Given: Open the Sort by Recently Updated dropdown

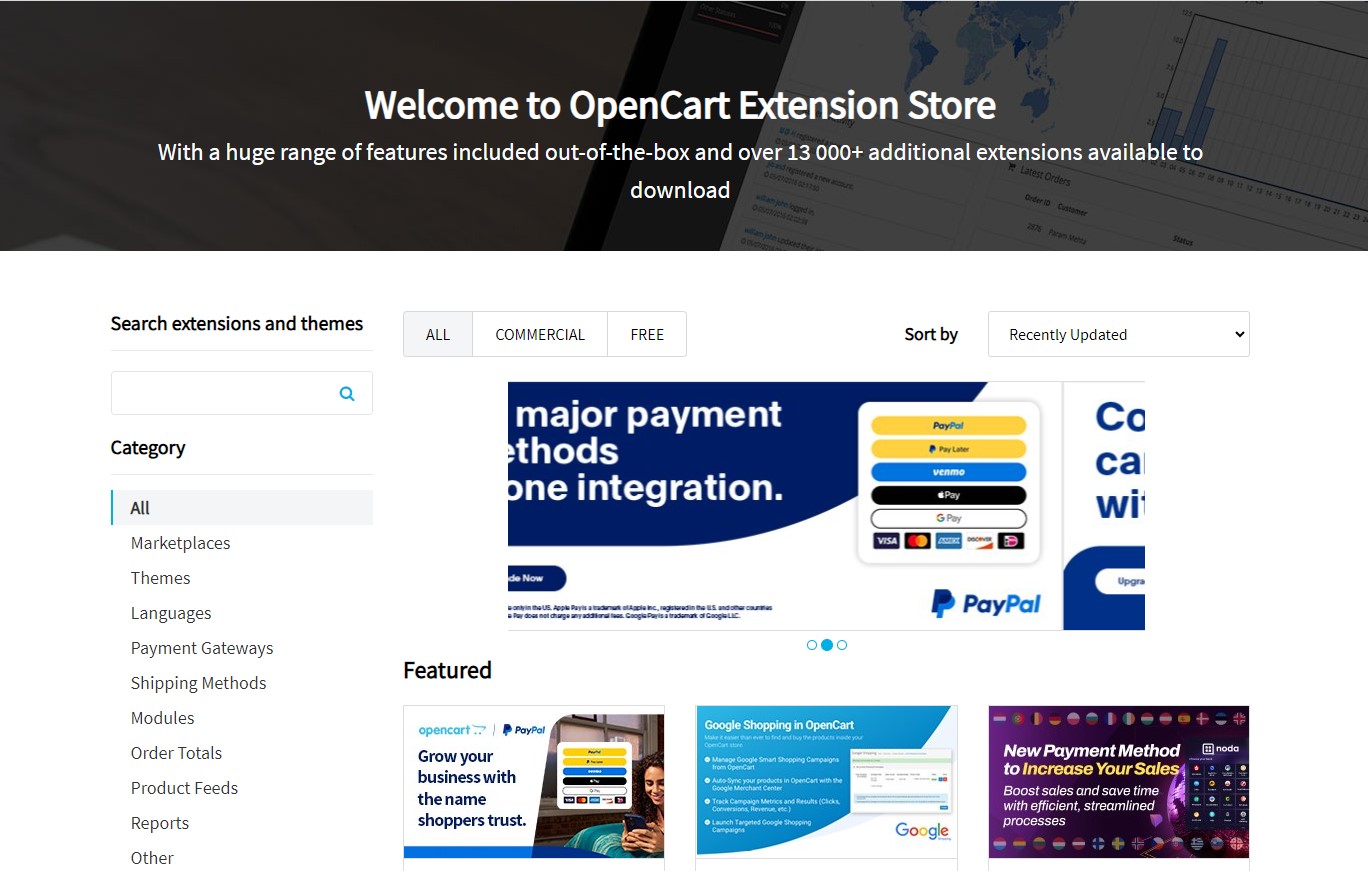Looking at the screenshot, I should [x=1119, y=334].
